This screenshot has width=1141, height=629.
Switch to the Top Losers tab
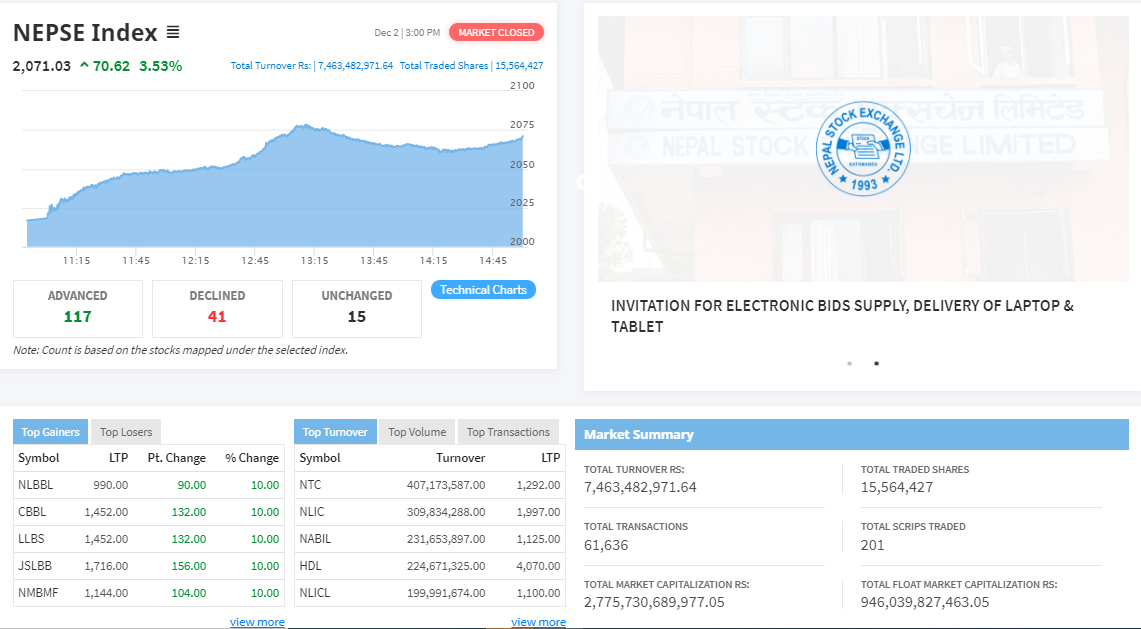click(126, 432)
